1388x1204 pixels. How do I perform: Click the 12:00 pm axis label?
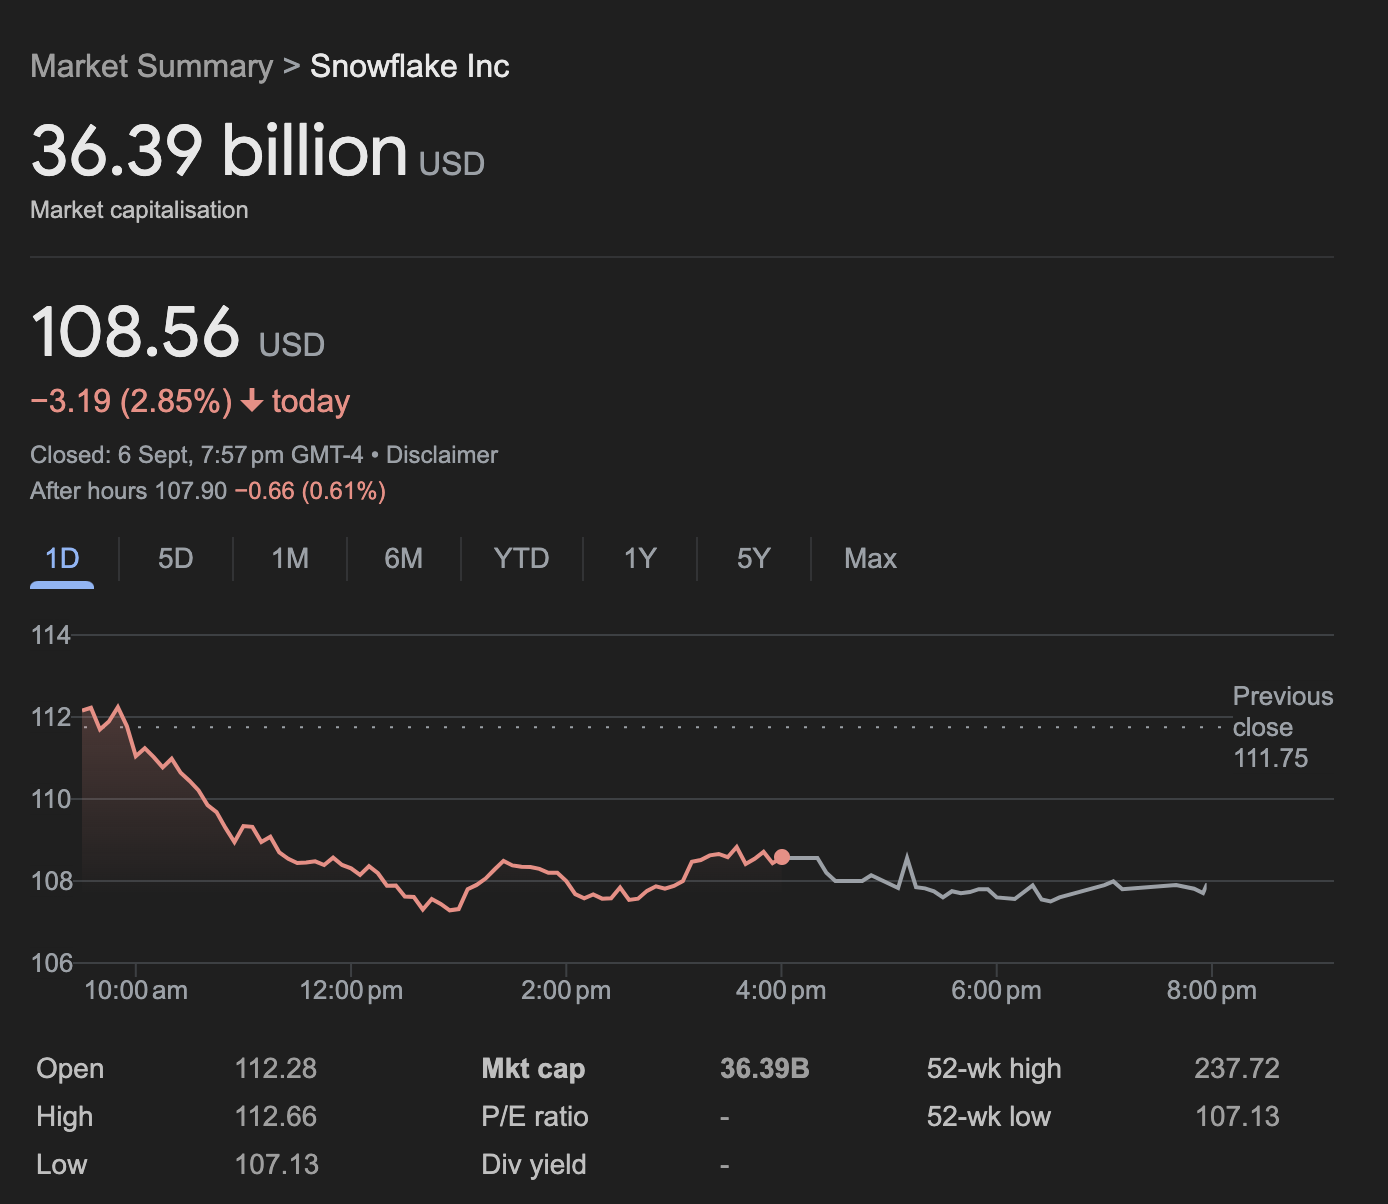[351, 991]
